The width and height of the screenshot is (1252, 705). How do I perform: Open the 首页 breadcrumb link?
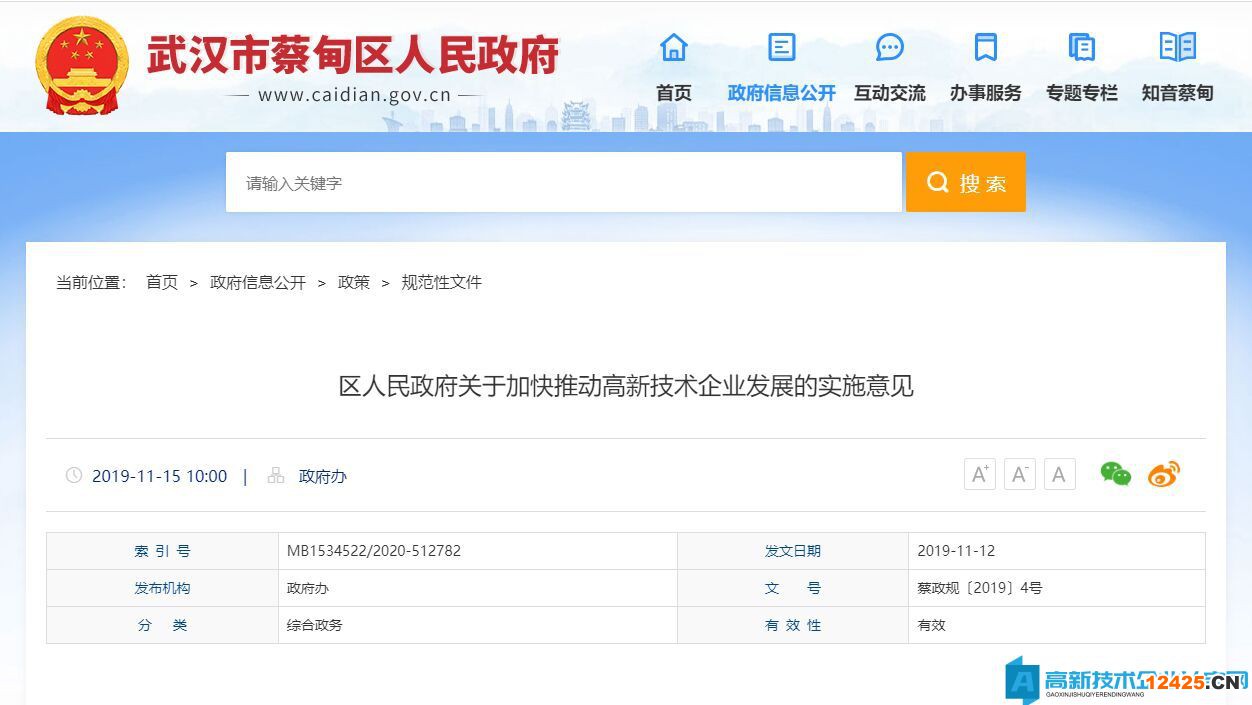point(162,282)
